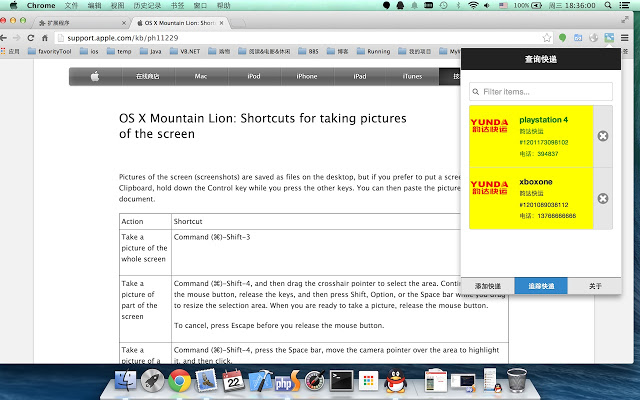Open the Java bookmarks folder

pos(151,51)
